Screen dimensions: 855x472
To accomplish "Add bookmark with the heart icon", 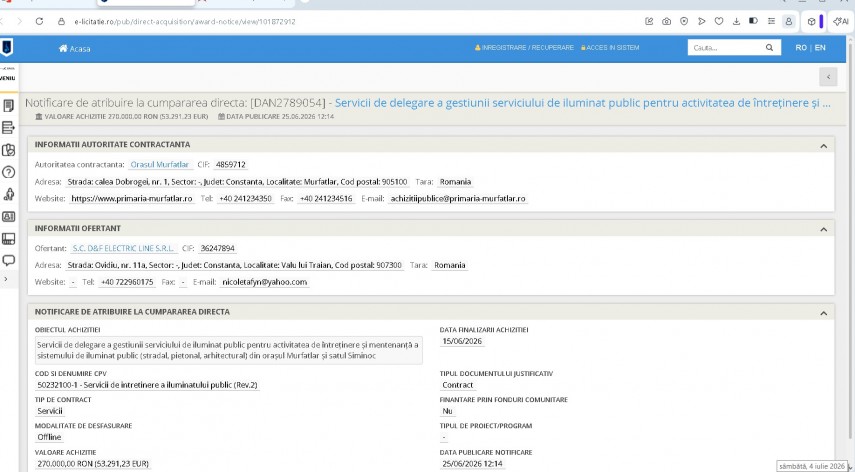I will (x=719, y=21).
